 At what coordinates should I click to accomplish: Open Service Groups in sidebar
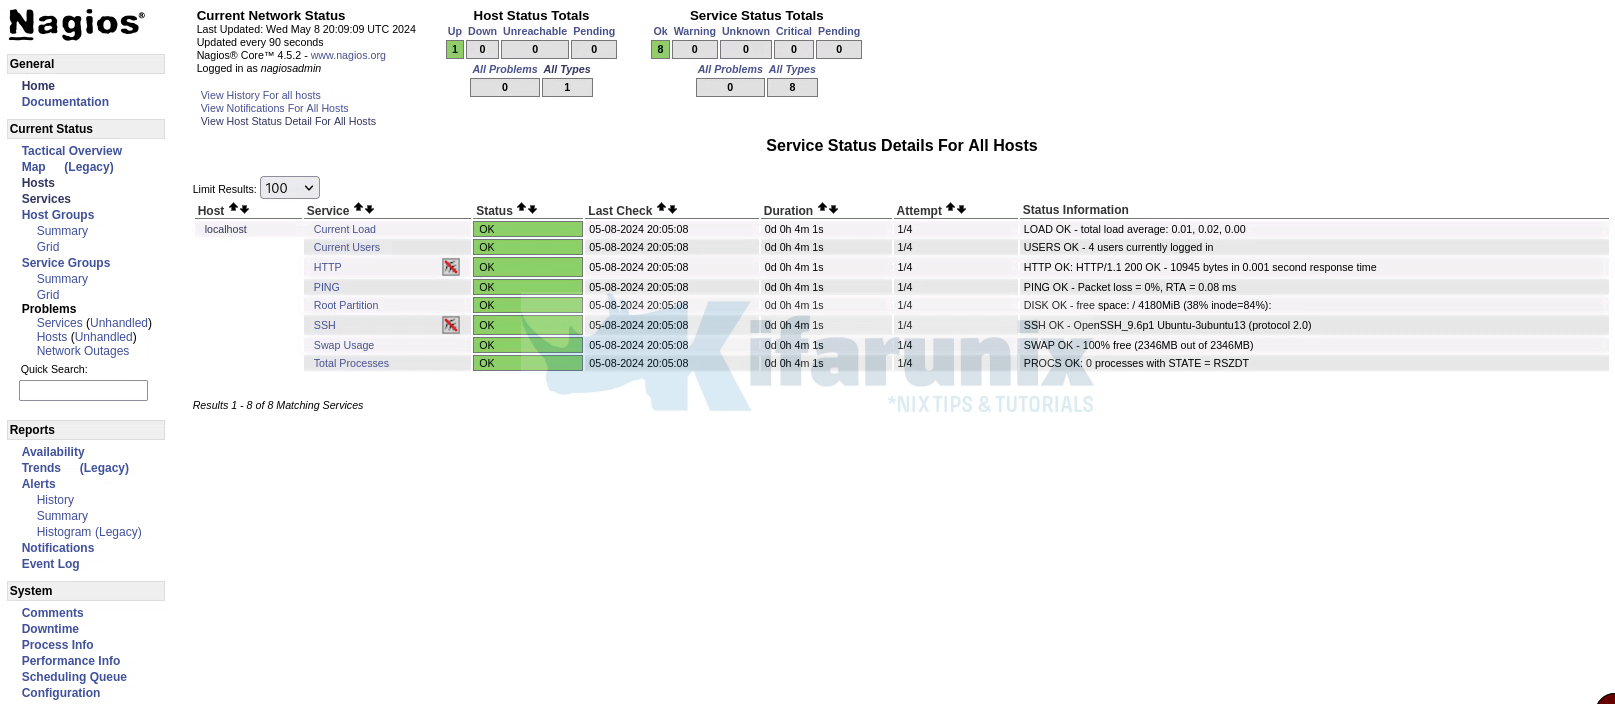[x=66, y=263]
